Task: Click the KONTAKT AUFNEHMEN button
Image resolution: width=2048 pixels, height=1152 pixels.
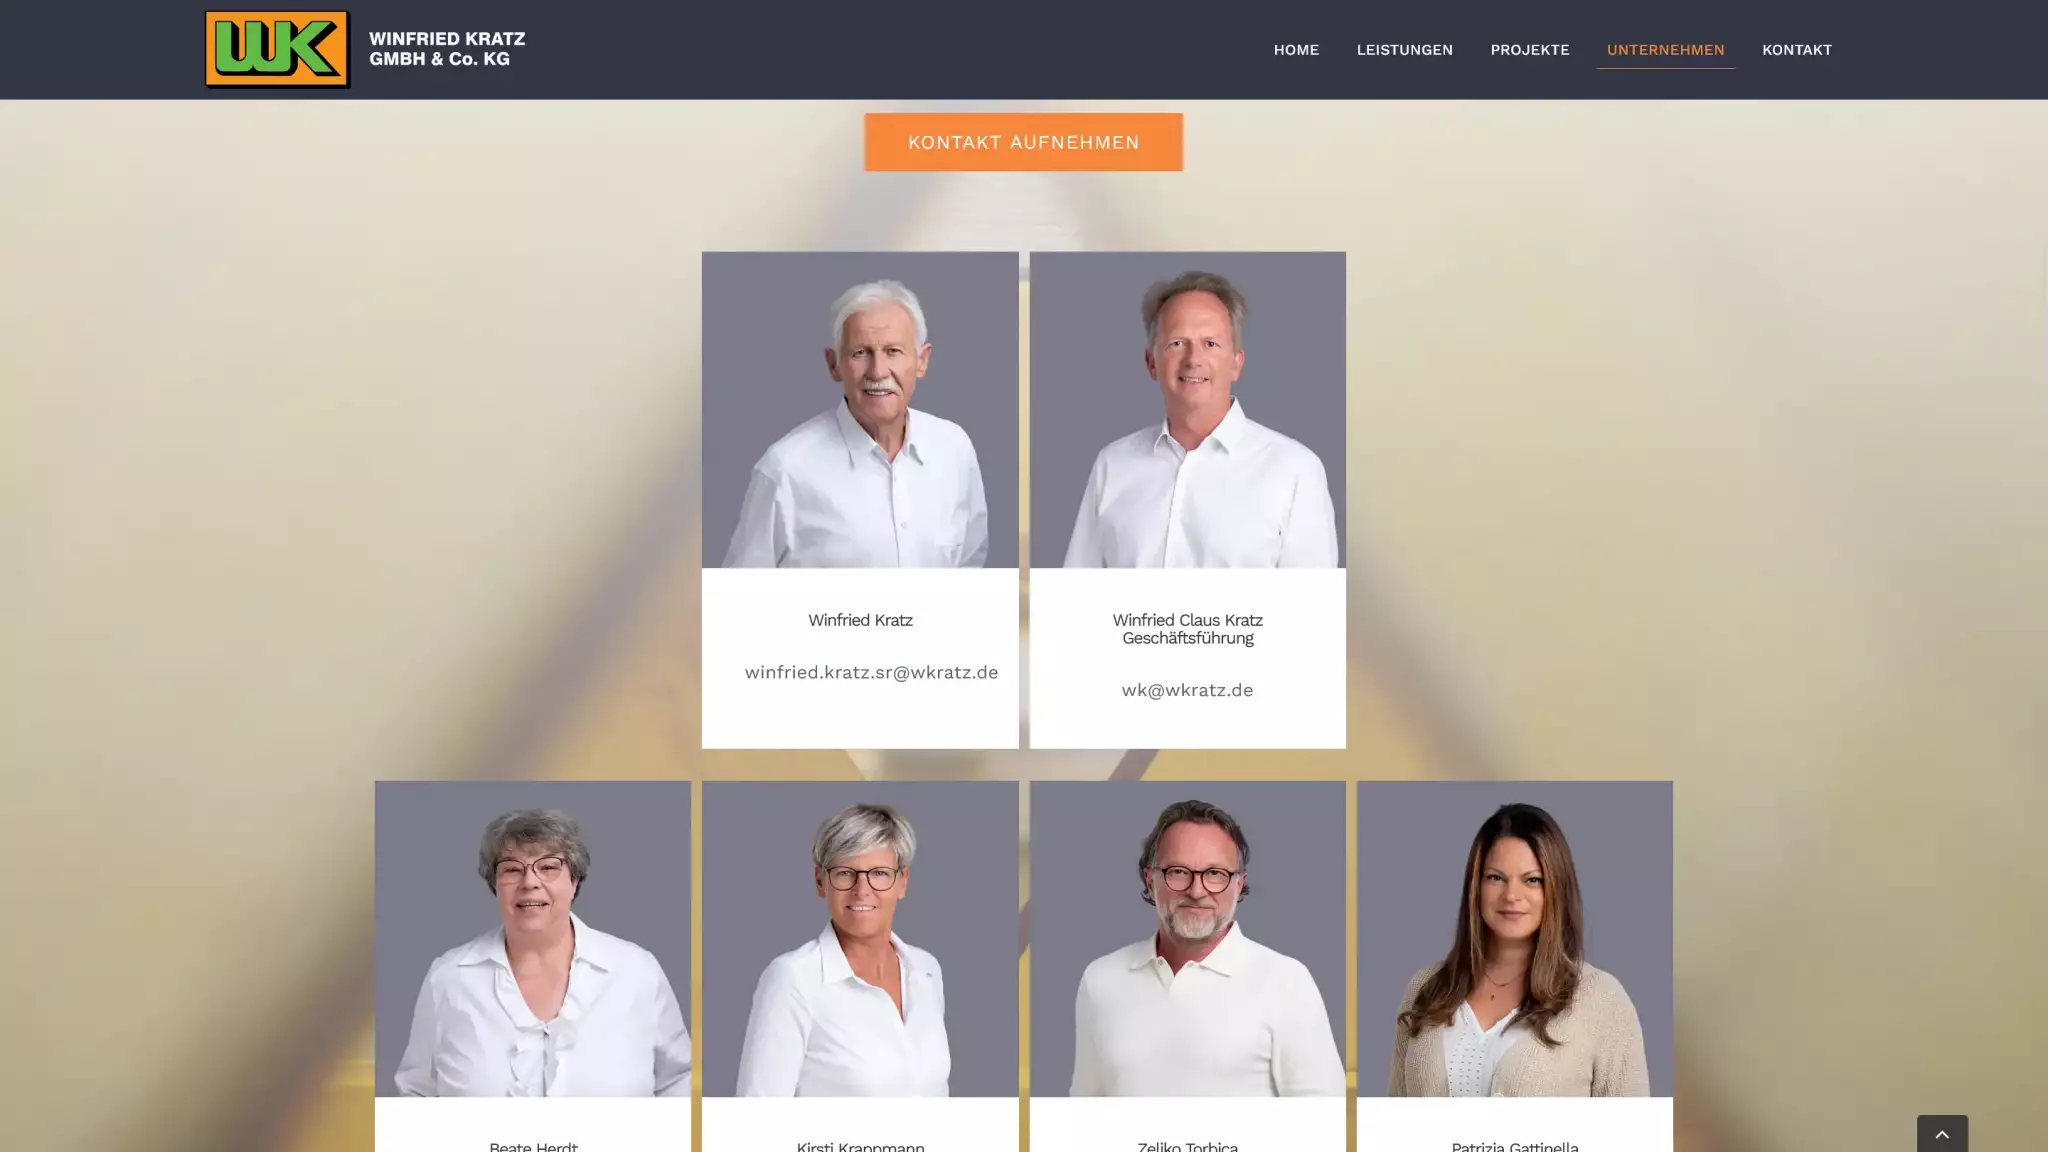Action: coord(1023,142)
